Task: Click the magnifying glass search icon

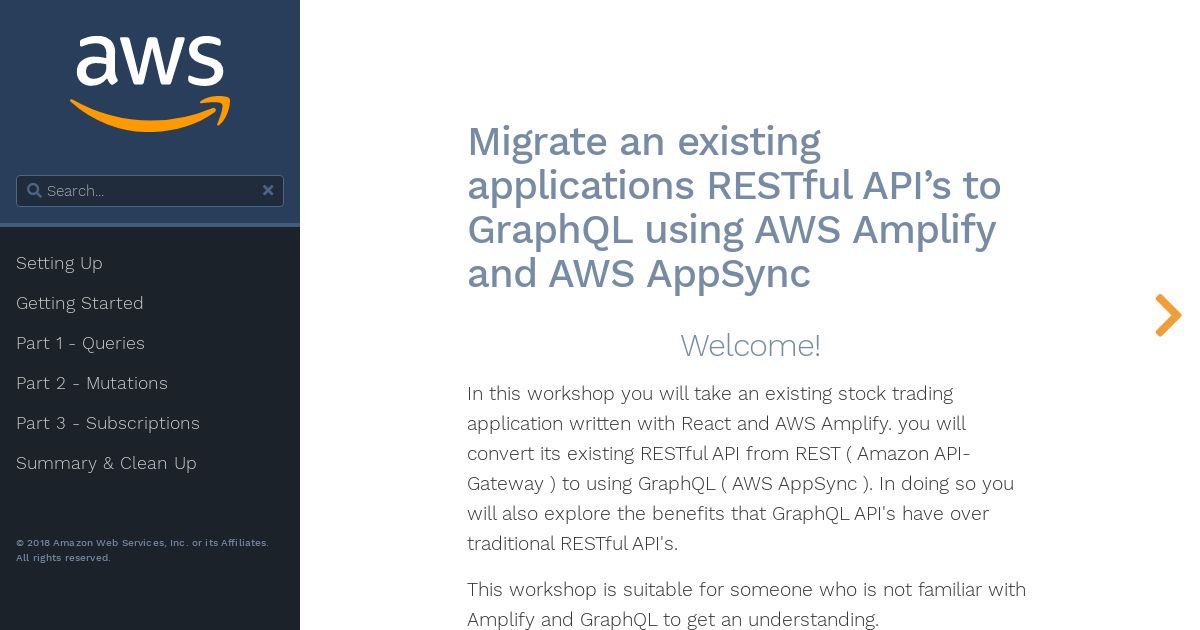Action: click(x=34, y=190)
